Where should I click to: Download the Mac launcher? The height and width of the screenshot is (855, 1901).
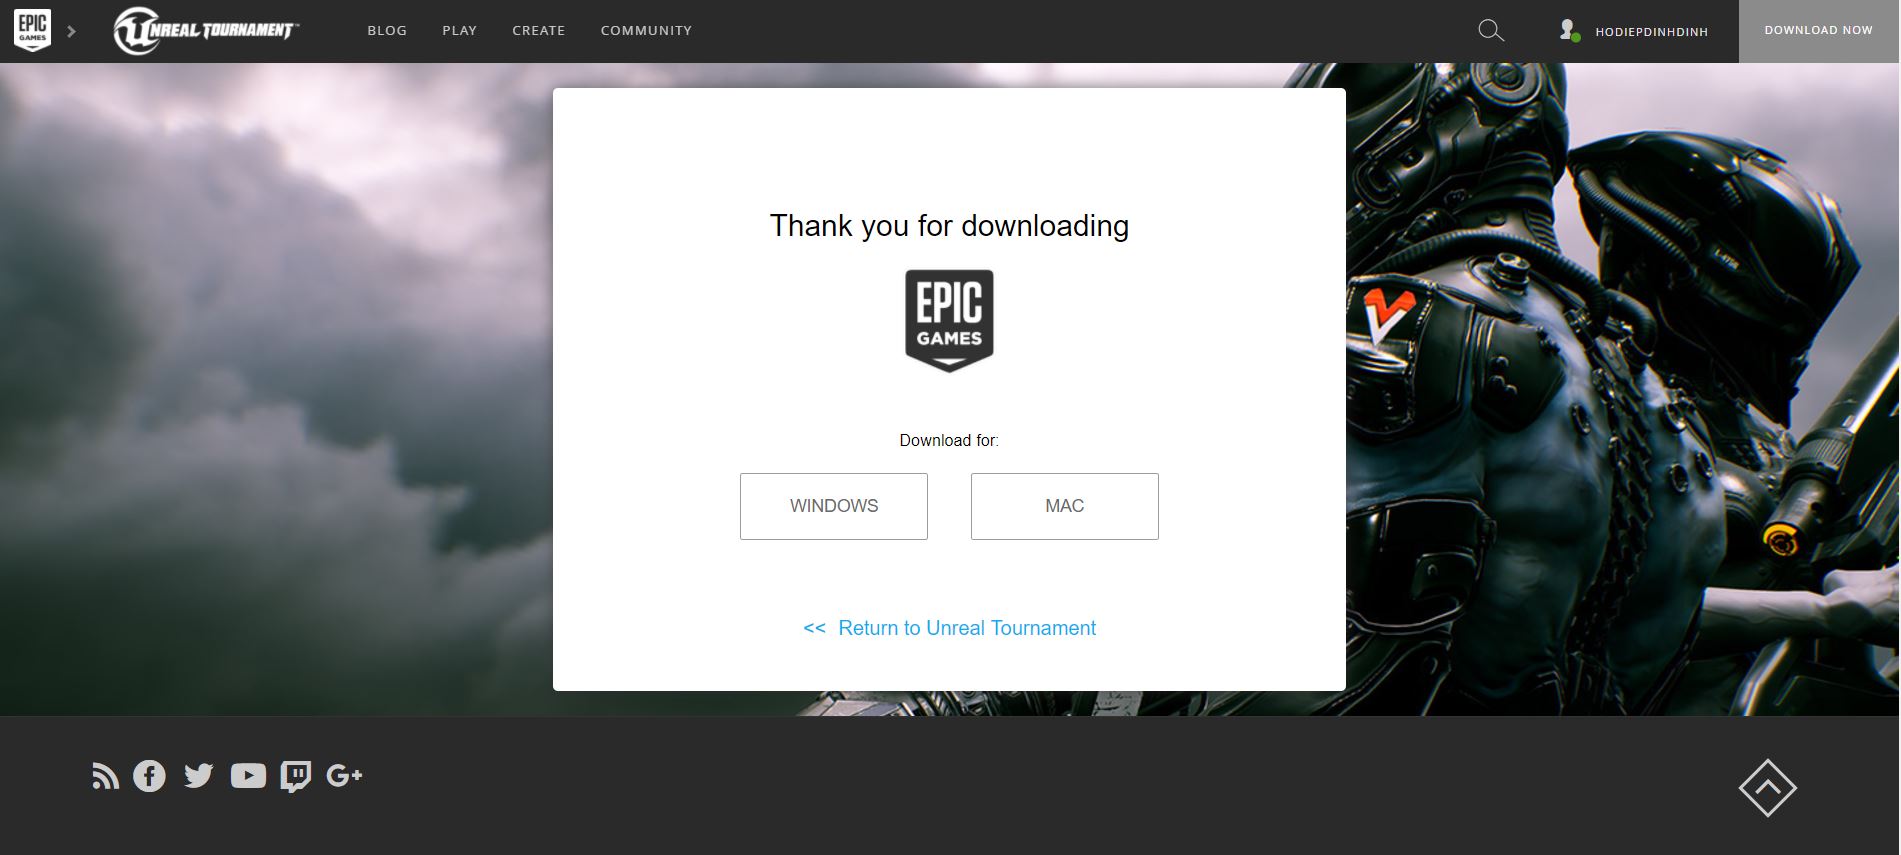[1065, 506]
